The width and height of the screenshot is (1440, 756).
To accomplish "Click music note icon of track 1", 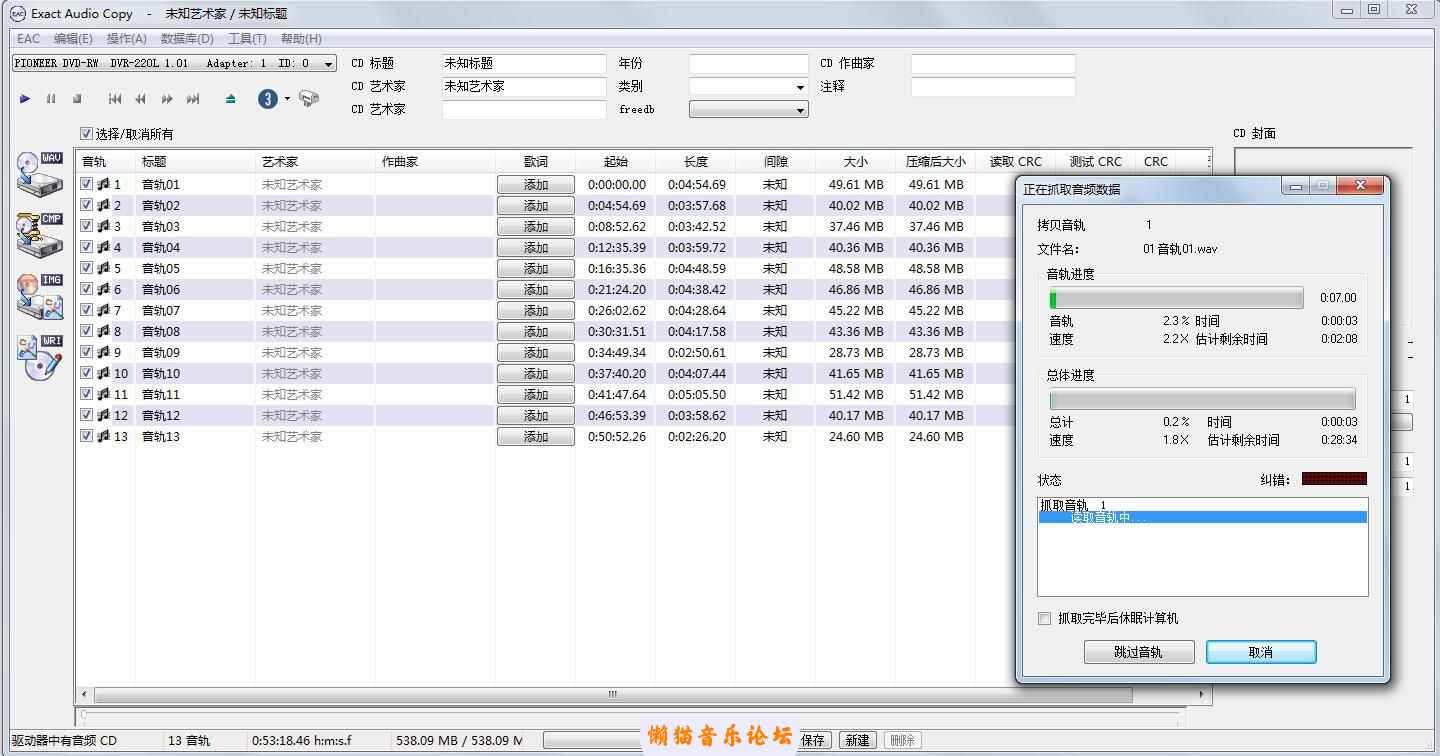I will tap(103, 184).
